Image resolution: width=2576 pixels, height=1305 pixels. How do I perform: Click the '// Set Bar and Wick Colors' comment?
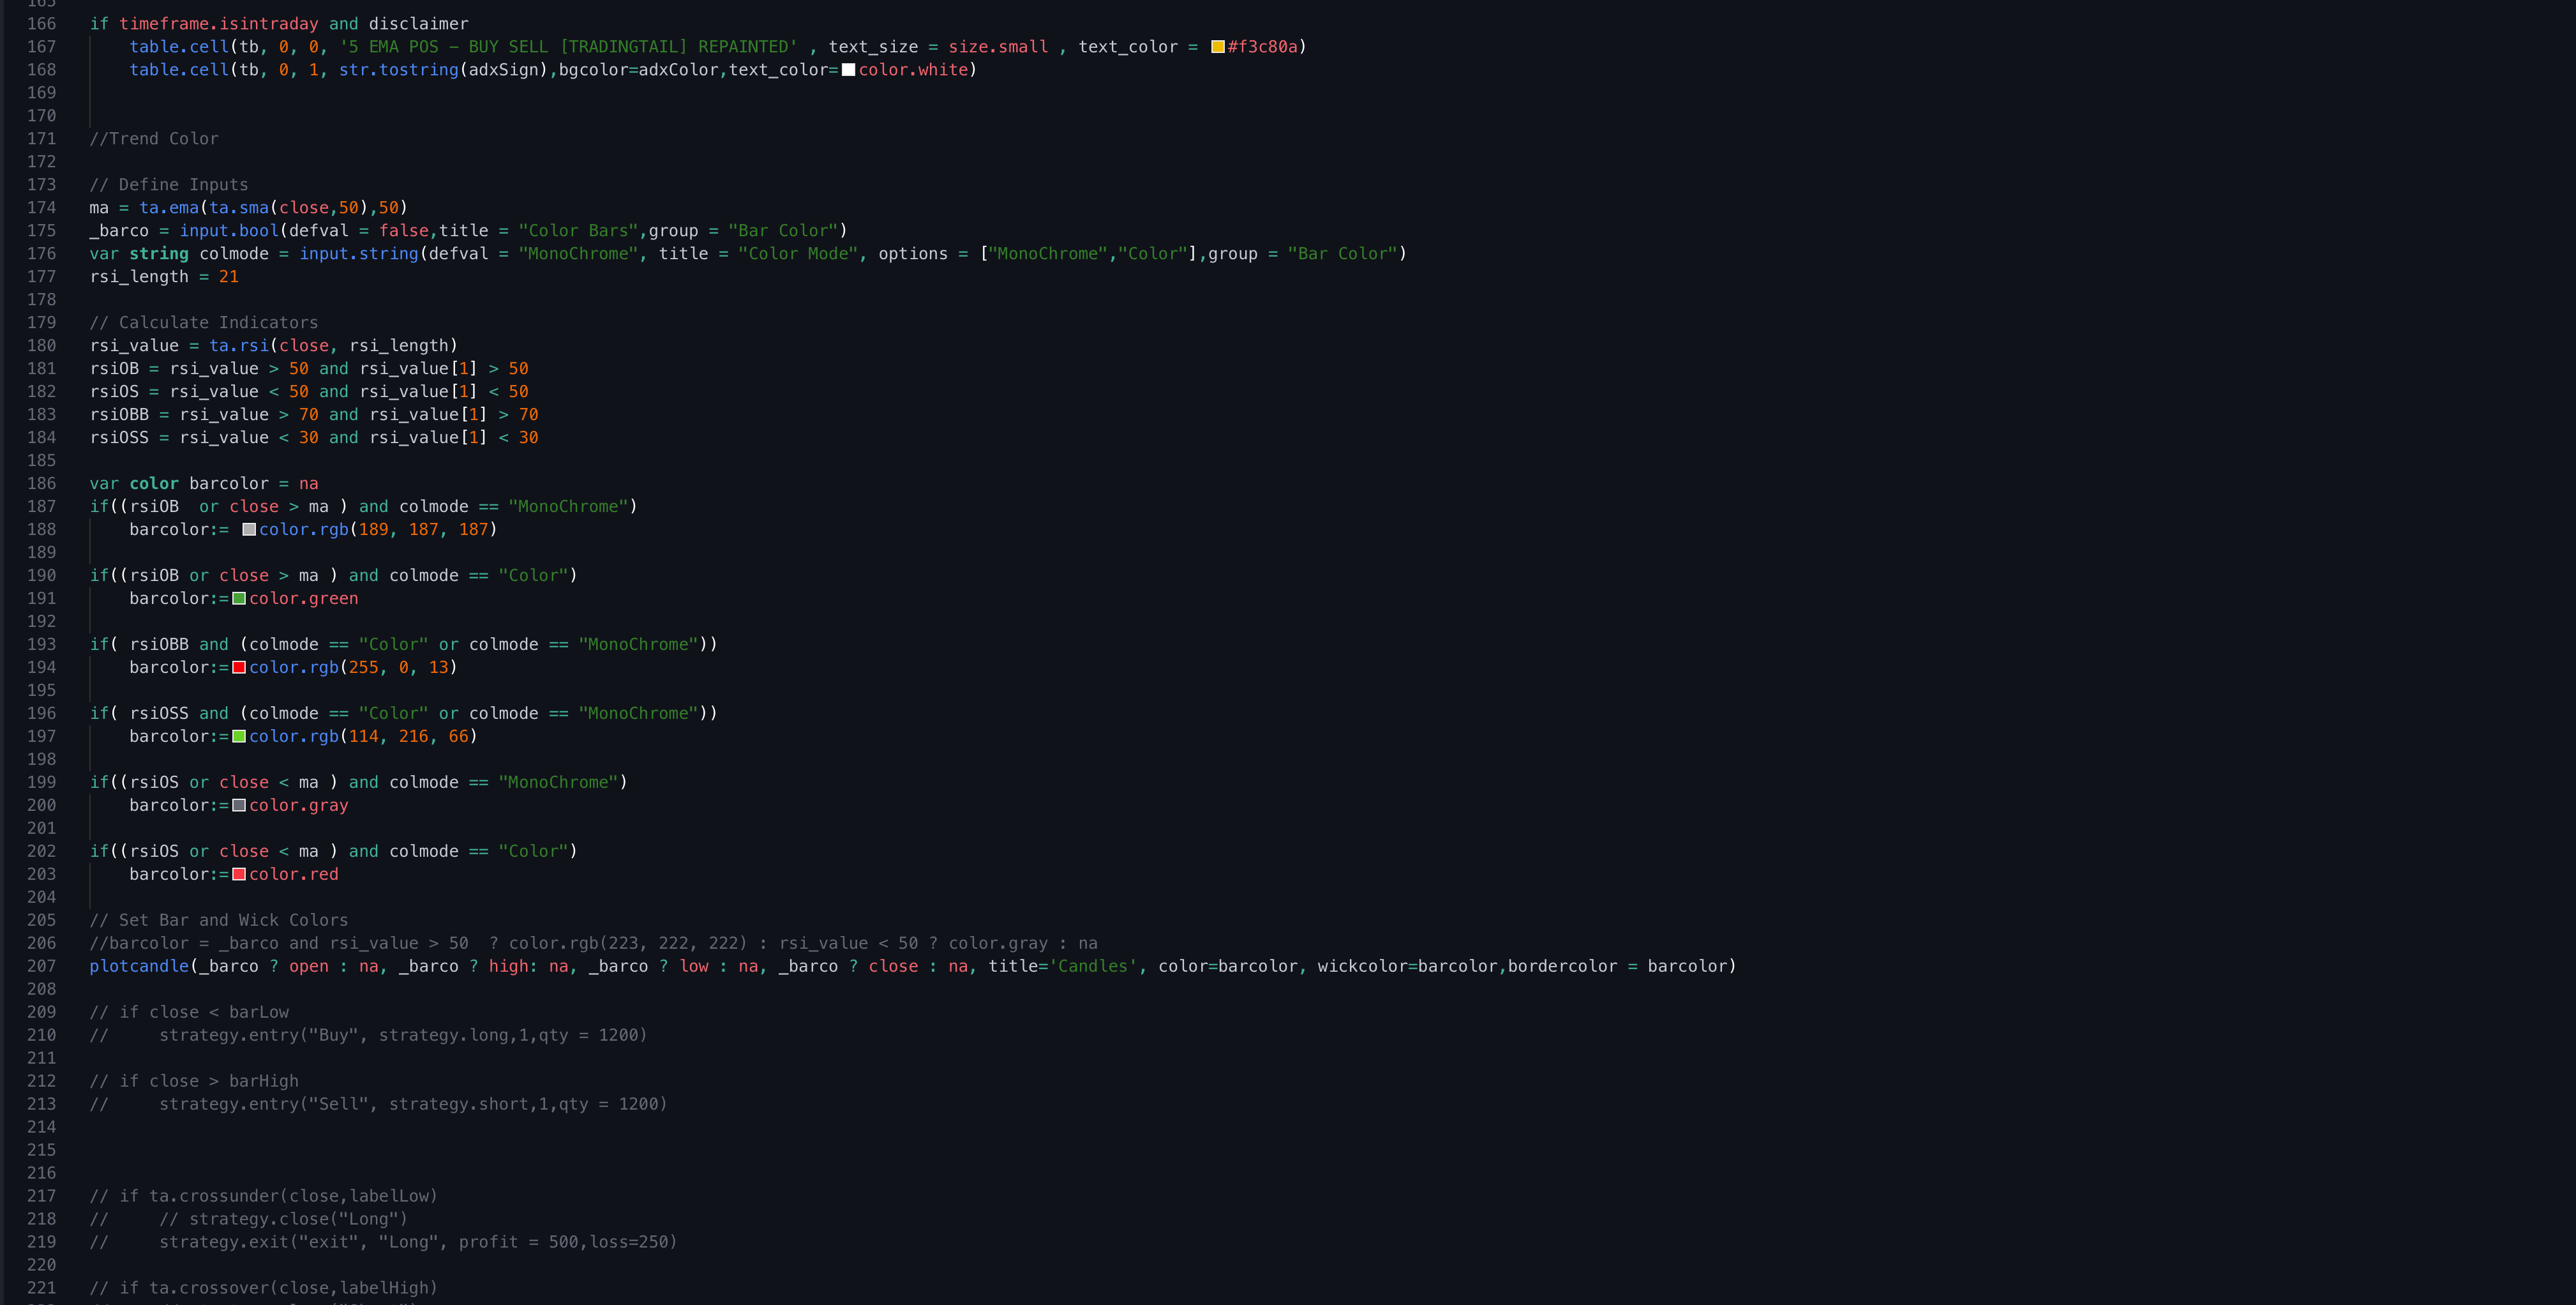click(219, 920)
